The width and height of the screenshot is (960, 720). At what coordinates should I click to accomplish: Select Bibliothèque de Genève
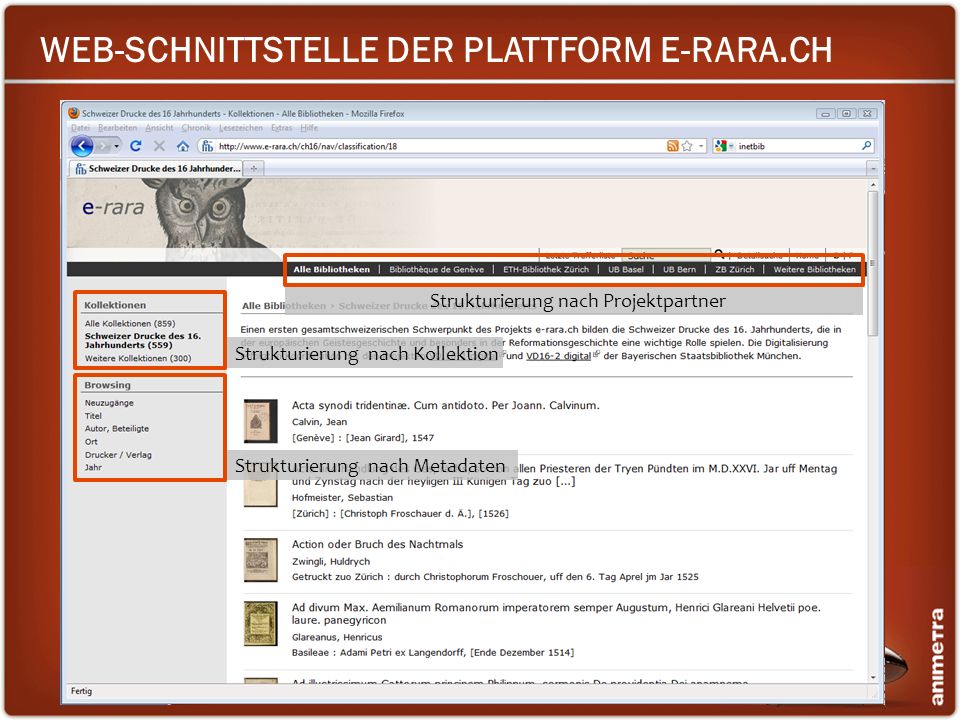[437, 269]
